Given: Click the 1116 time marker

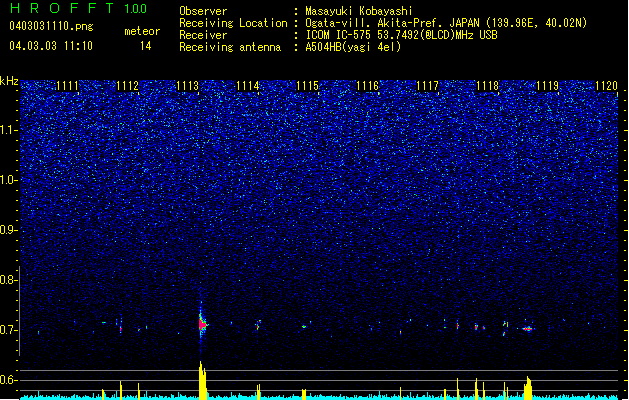Looking at the screenshot, I should pyautogui.click(x=367, y=86).
